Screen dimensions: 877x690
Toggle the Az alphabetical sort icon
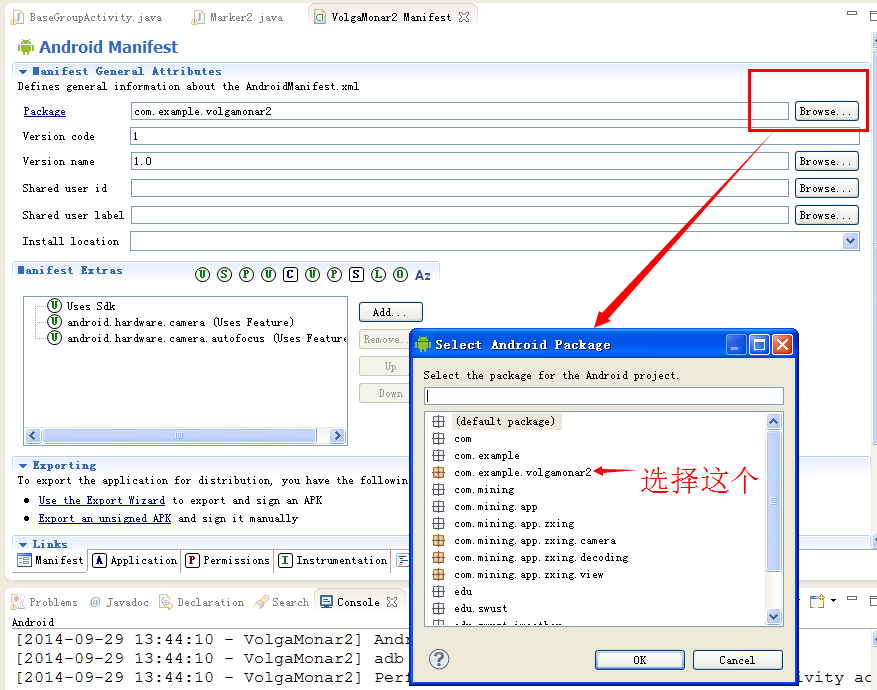(x=423, y=275)
